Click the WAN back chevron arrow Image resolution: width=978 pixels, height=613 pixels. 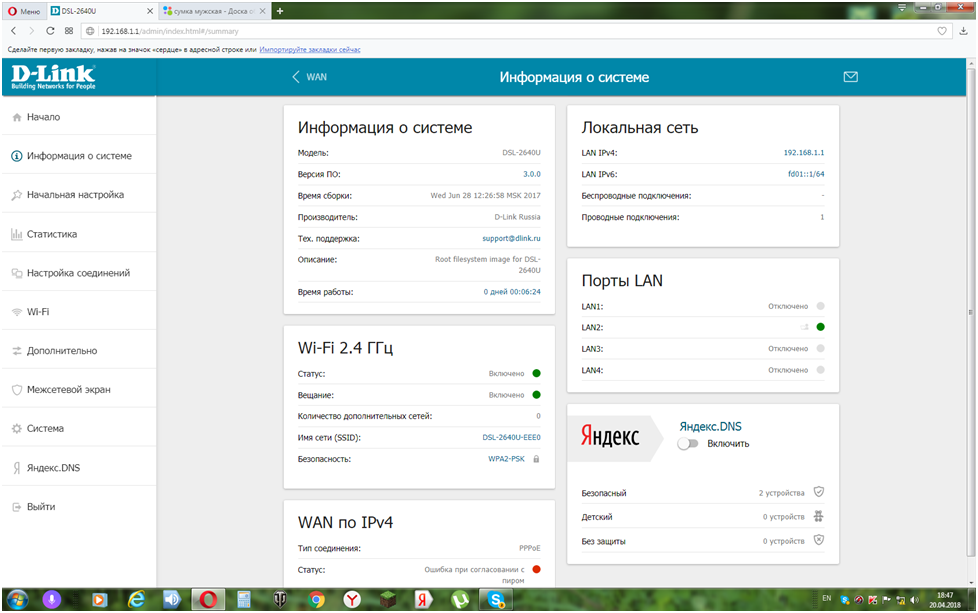click(296, 77)
